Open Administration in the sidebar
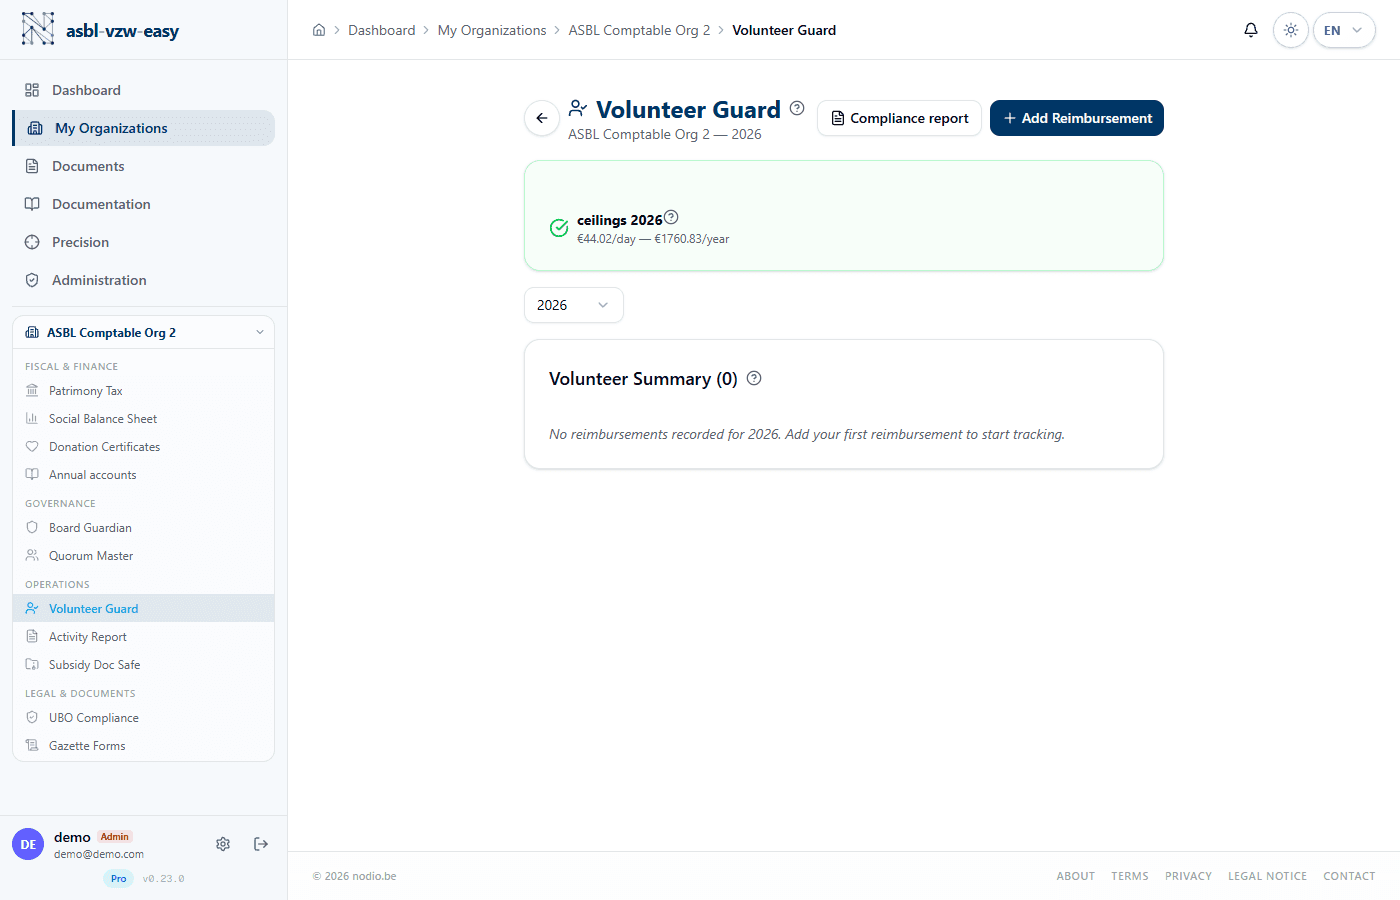The image size is (1400, 900). tap(143, 280)
